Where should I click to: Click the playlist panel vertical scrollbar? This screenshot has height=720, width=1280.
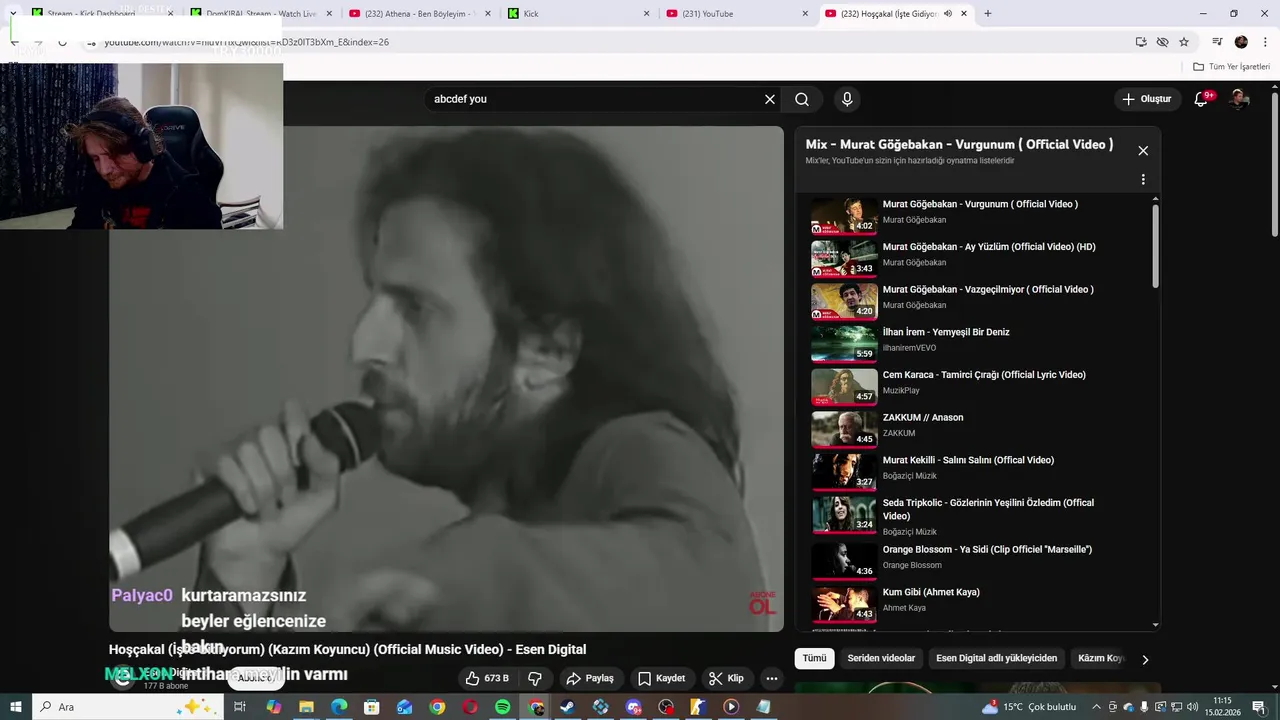tap(1156, 246)
